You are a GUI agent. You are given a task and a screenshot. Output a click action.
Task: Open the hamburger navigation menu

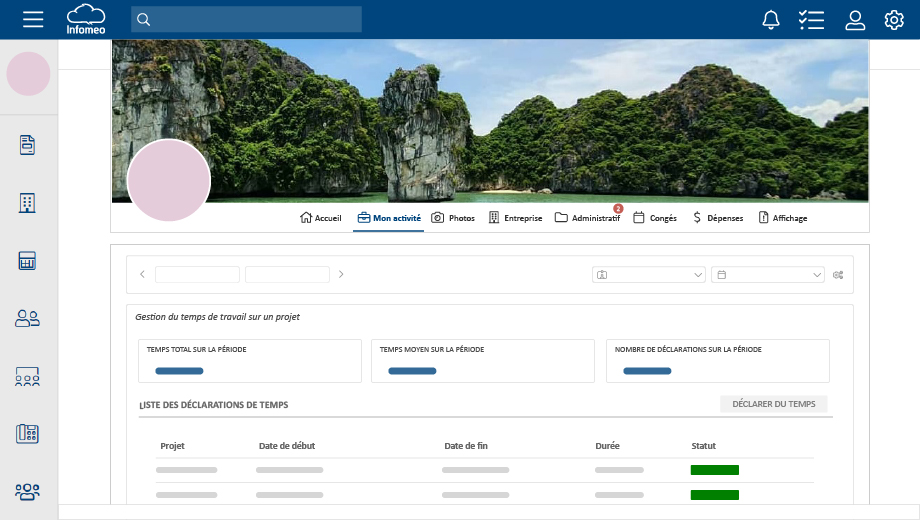coord(33,19)
